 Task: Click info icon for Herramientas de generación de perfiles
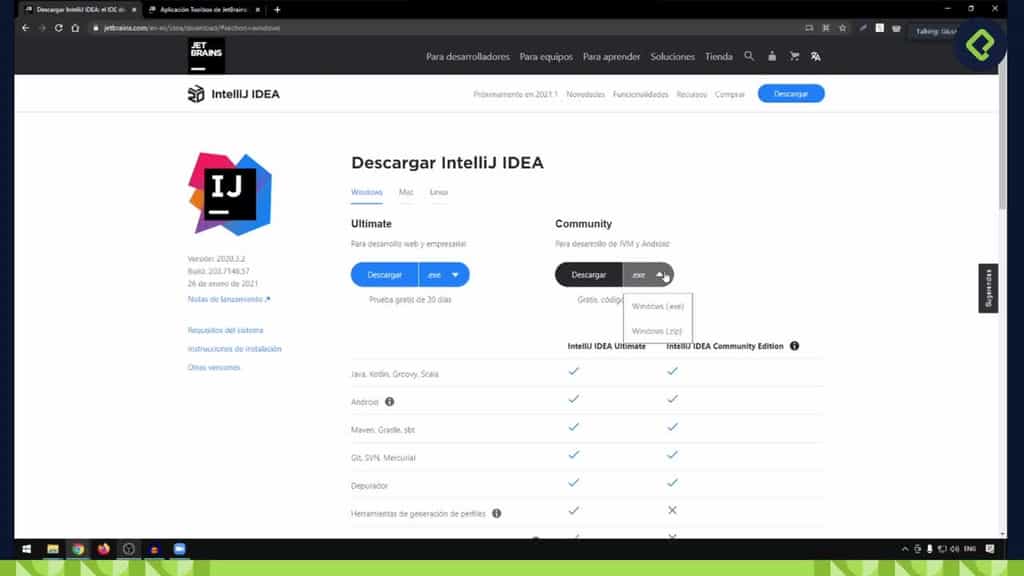click(496, 513)
